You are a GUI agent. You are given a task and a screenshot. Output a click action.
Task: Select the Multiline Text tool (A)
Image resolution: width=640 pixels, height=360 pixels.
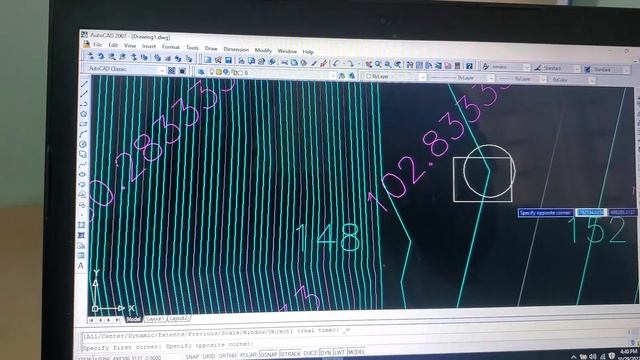pyautogui.click(x=81, y=265)
